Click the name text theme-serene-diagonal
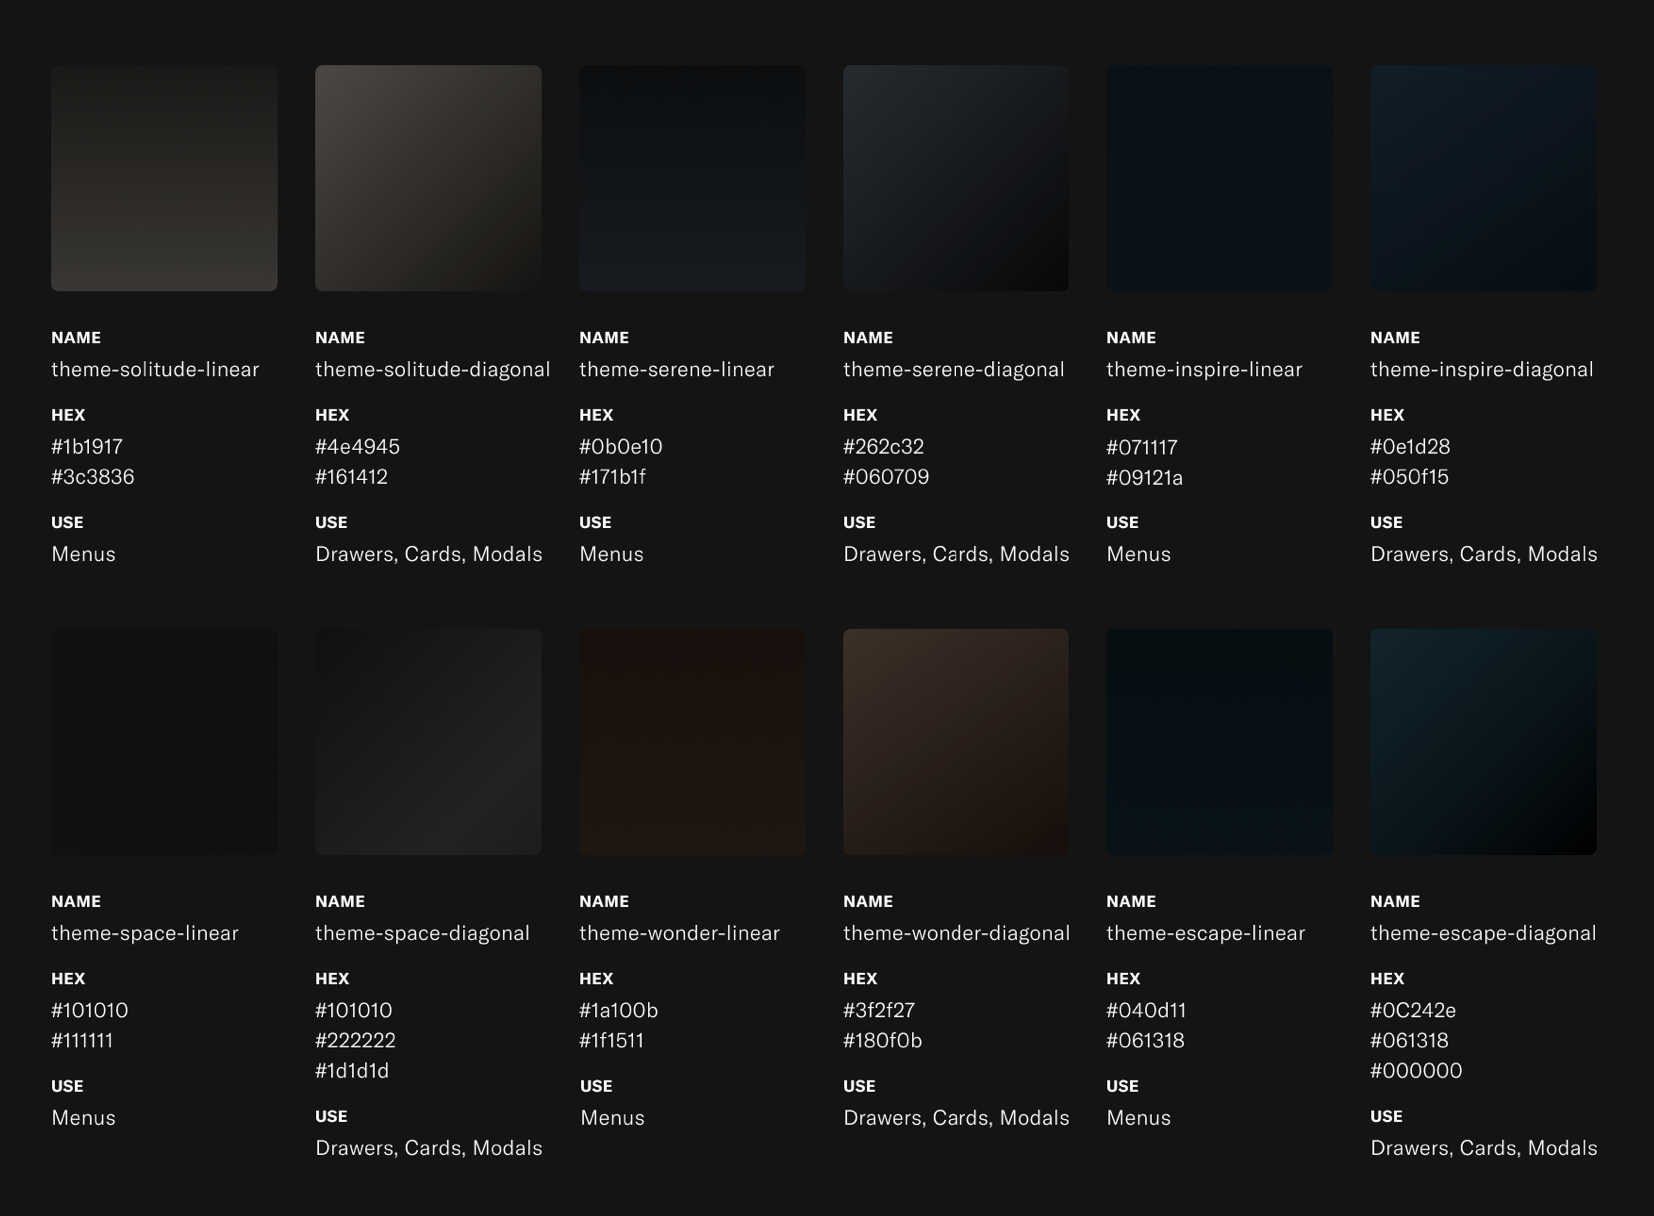Viewport: 1654px width, 1216px height. coord(954,369)
